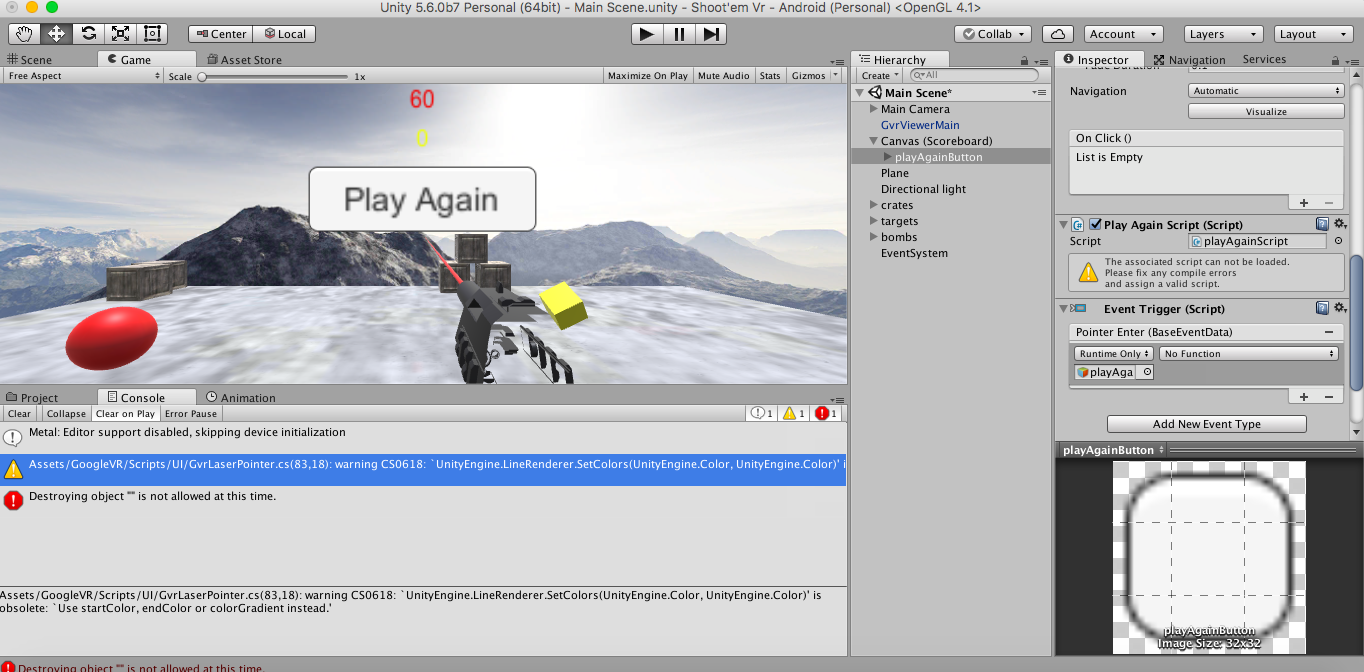1364x672 pixels.
Task: Click the Add New Event Type button
Action: pyautogui.click(x=1206, y=424)
